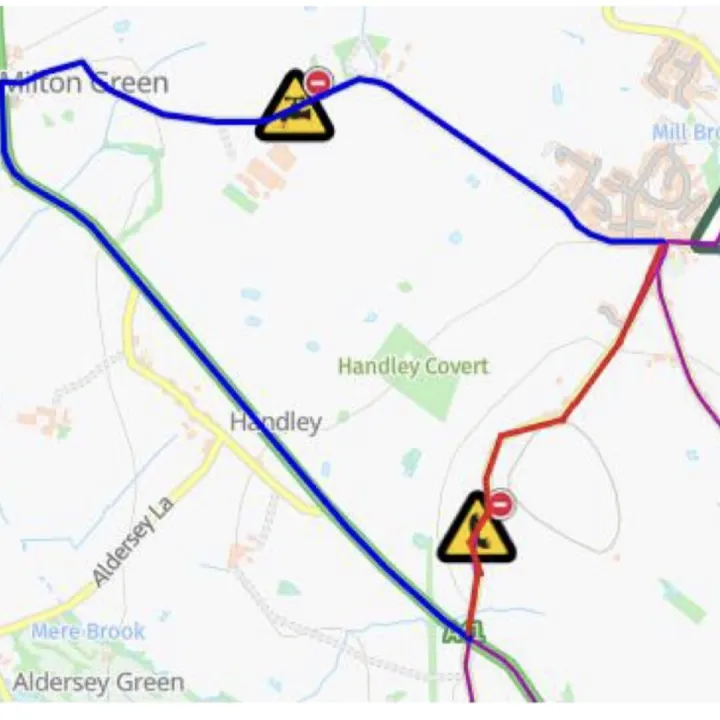This screenshot has width=720, height=720.
Task: Click the roadworks warning triangle on the blue route
Action: click(295, 107)
